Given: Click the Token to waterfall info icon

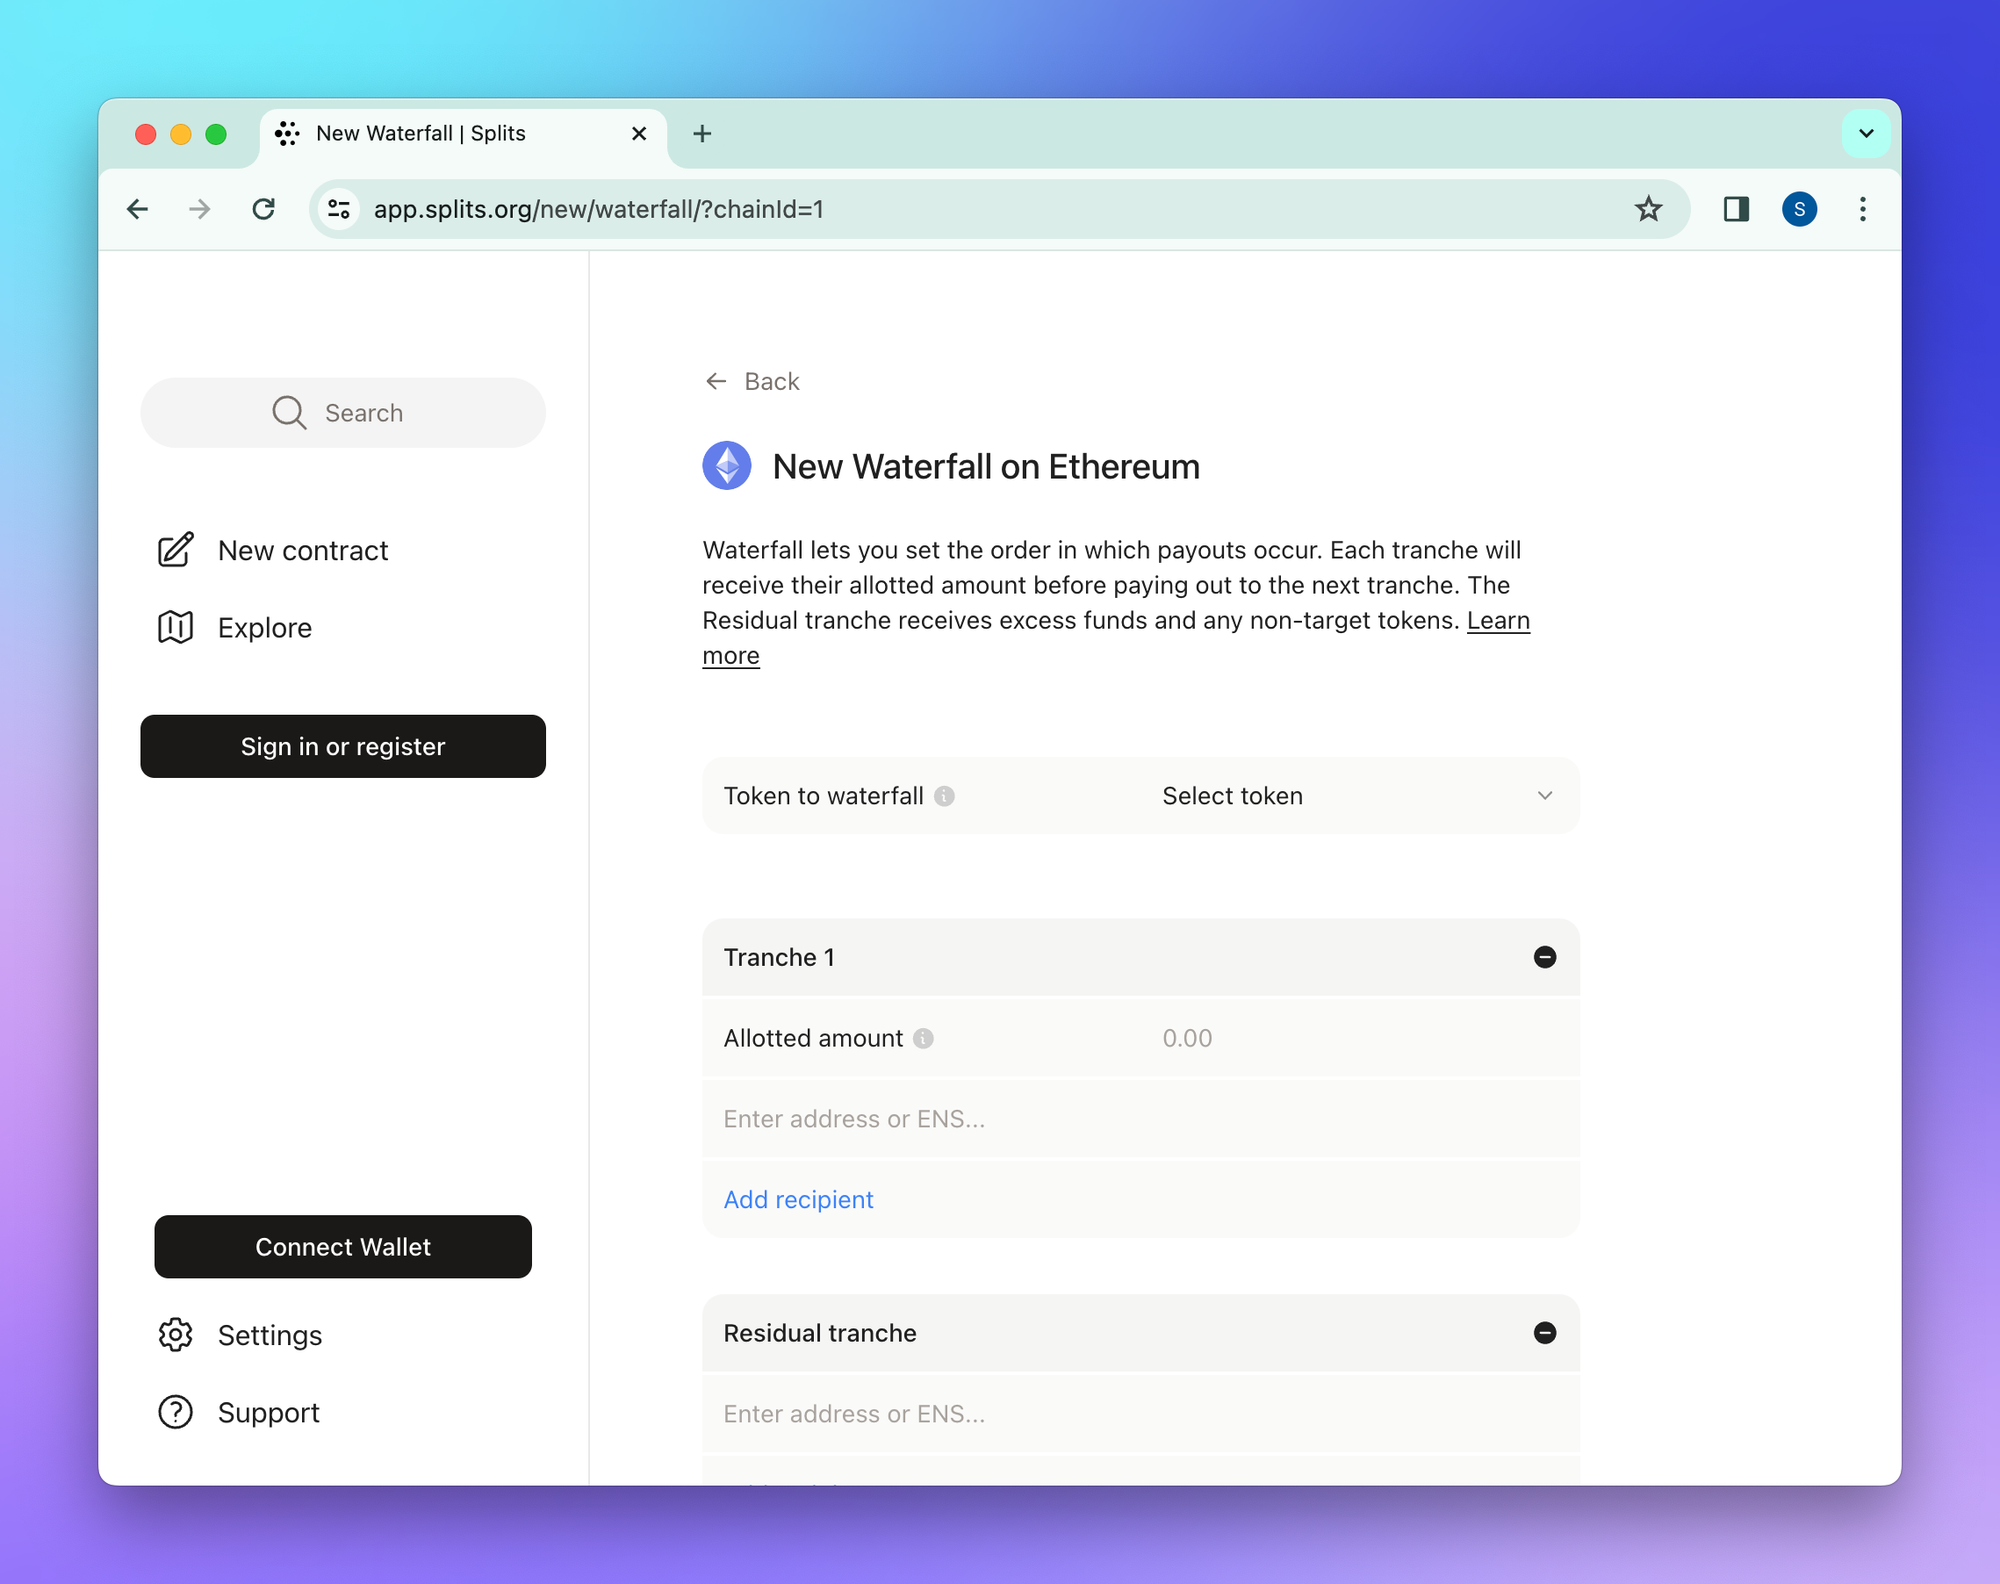Looking at the screenshot, I should point(944,796).
